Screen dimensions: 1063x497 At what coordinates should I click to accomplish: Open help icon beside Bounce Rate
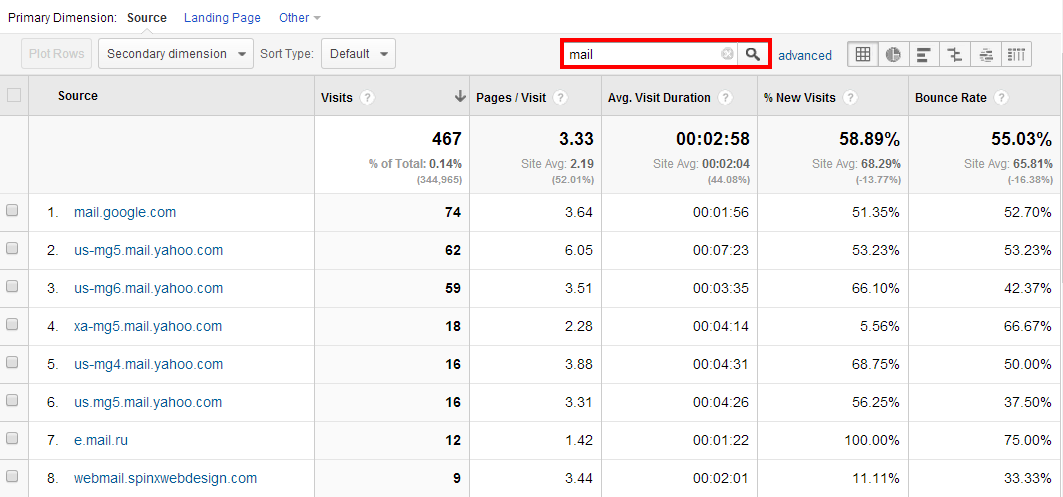tap(1000, 98)
